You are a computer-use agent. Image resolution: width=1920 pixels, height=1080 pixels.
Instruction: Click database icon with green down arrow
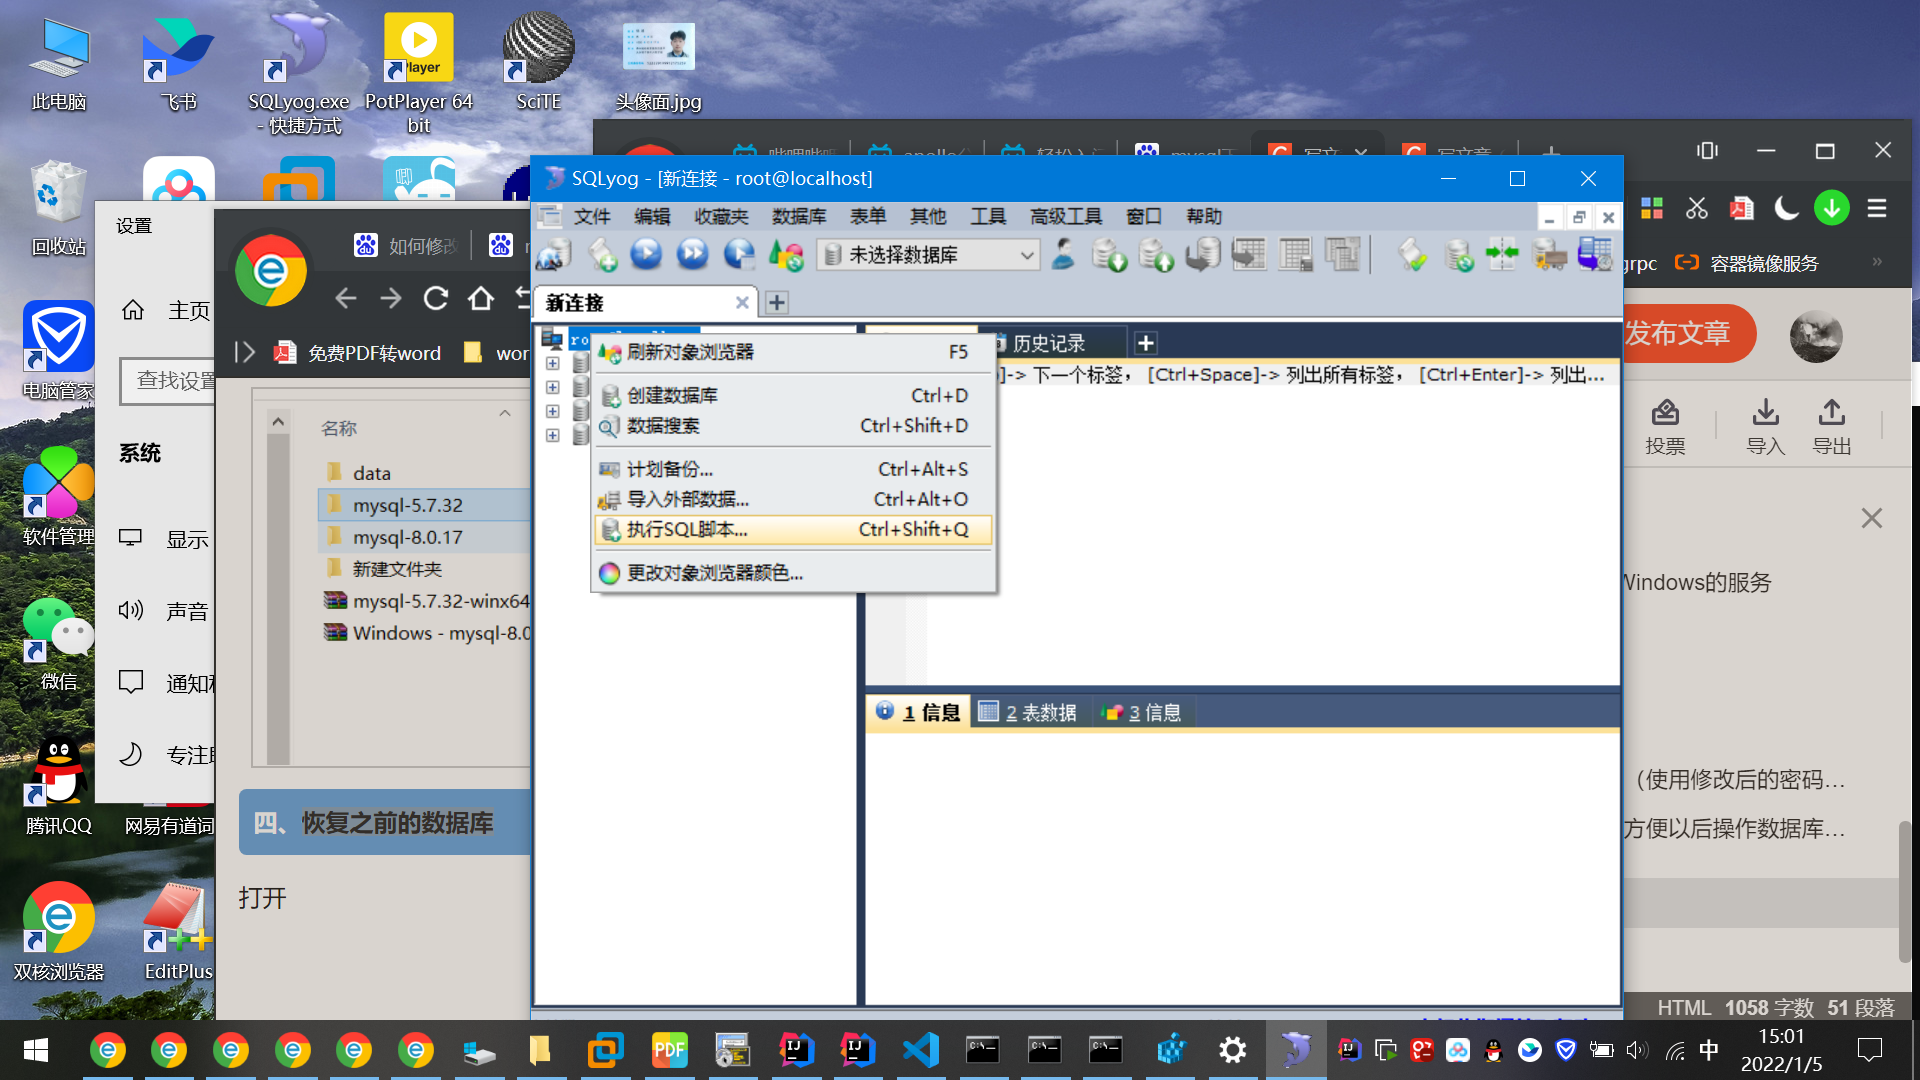[1109, 255]
